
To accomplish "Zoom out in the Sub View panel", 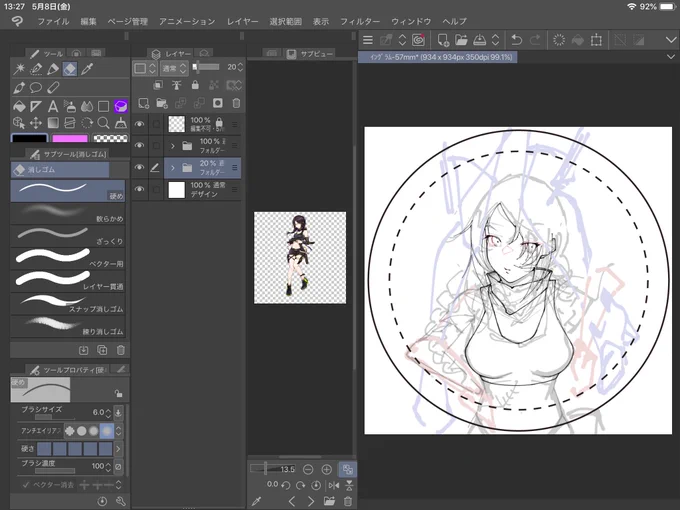I will (x=308, y=469).
